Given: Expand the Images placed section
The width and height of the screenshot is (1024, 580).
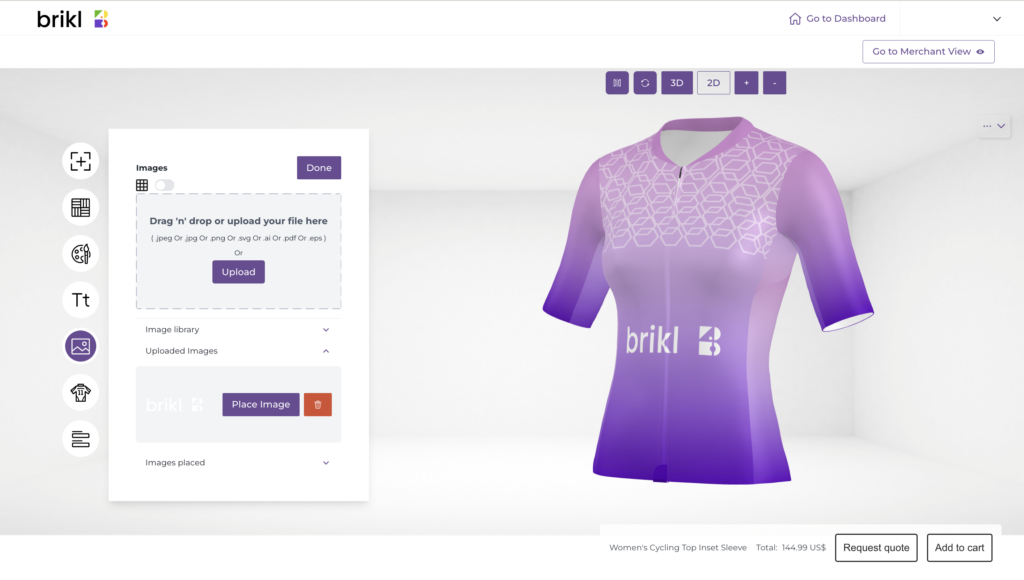Looking at the screenshot, I should point(238,462).
